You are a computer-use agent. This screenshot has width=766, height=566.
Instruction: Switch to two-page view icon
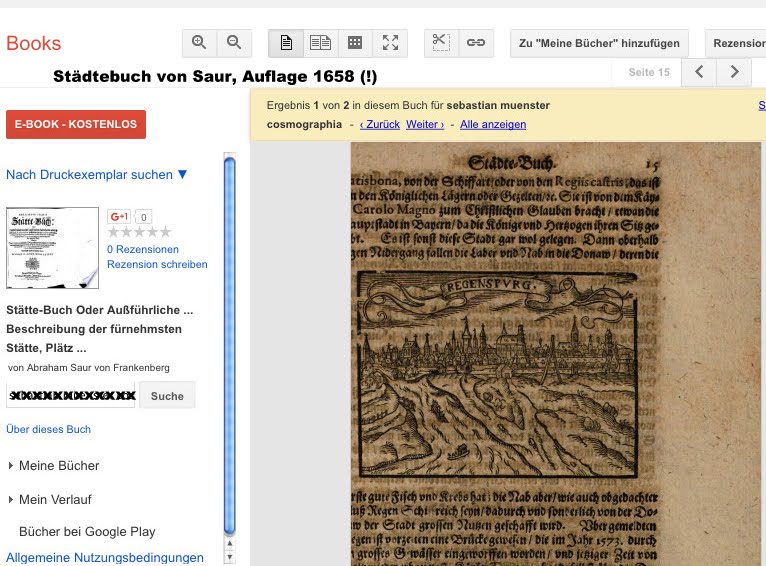point(320,43)
